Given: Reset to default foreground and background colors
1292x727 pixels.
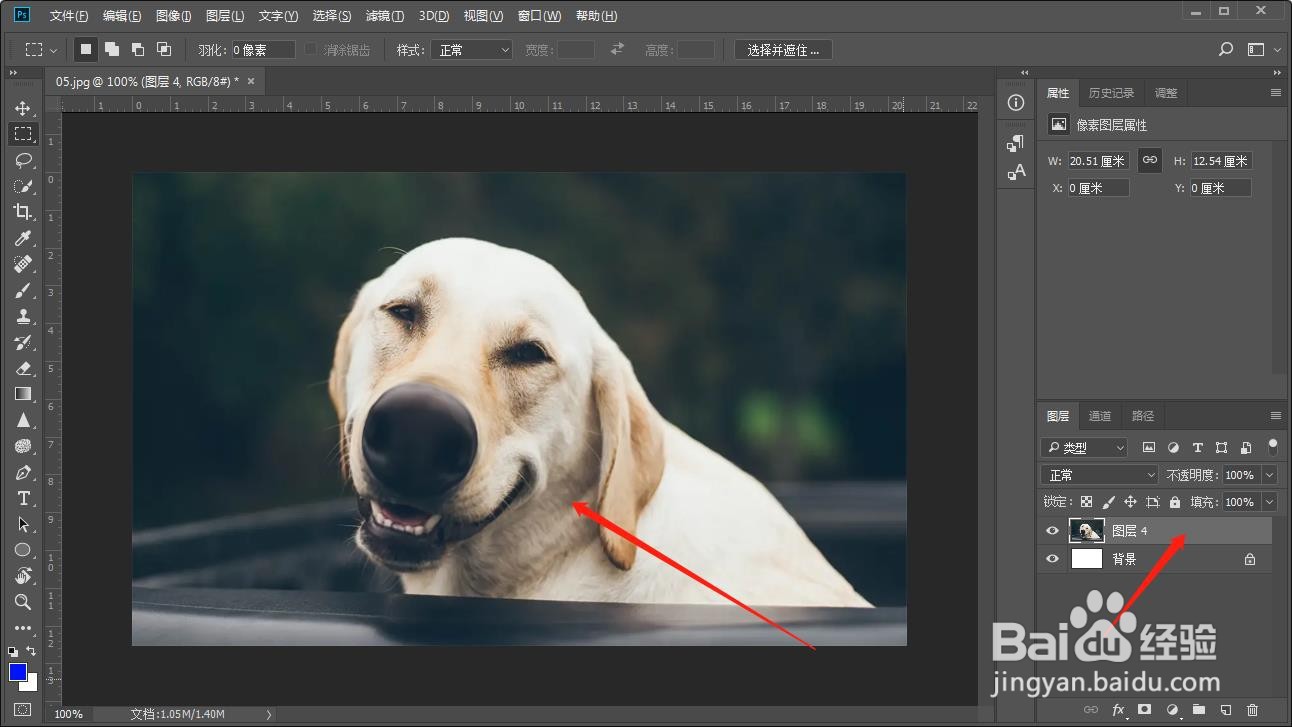Looking at the screenshot, I should [x=14, y=652].
